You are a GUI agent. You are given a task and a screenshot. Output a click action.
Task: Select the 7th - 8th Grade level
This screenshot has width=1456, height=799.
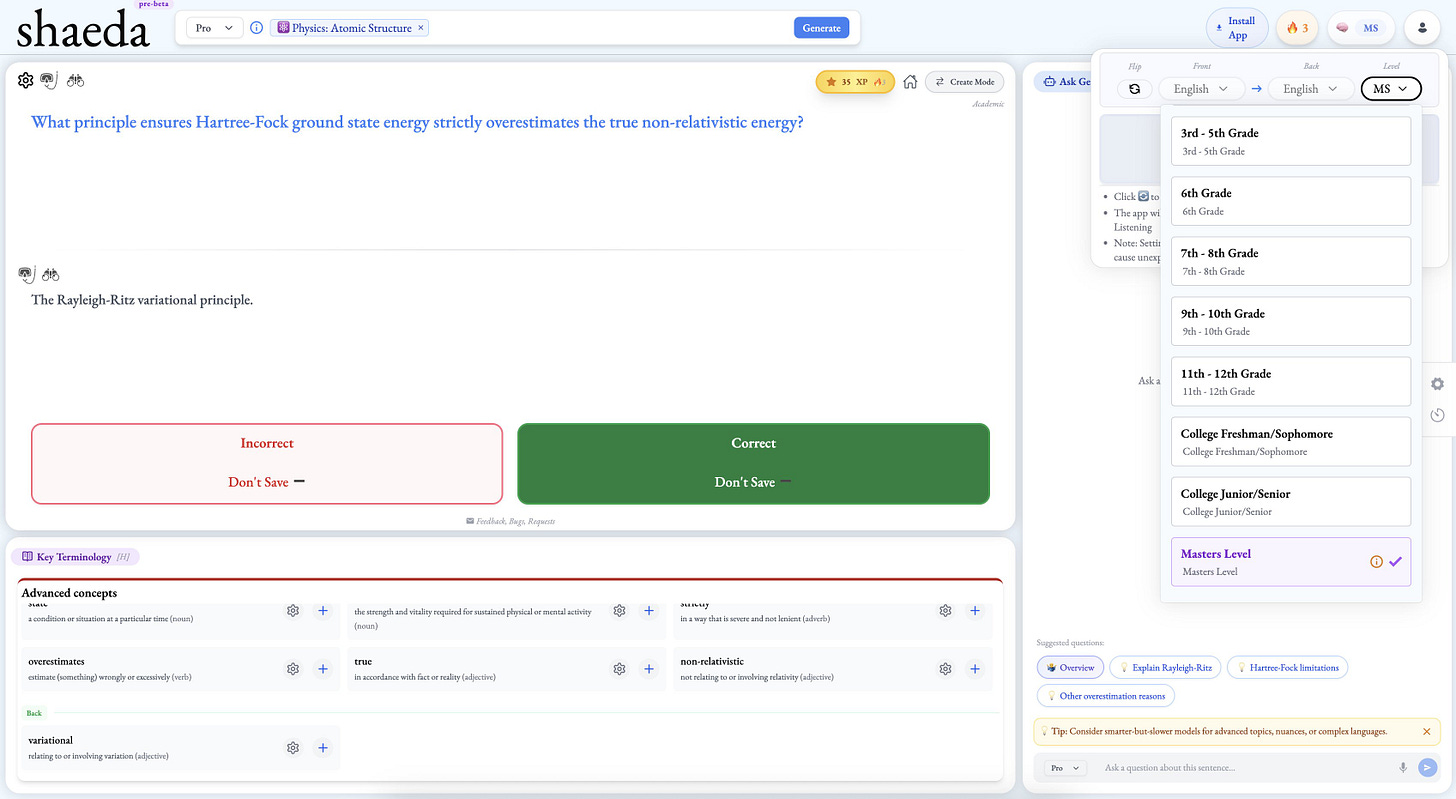[1291, 261]
